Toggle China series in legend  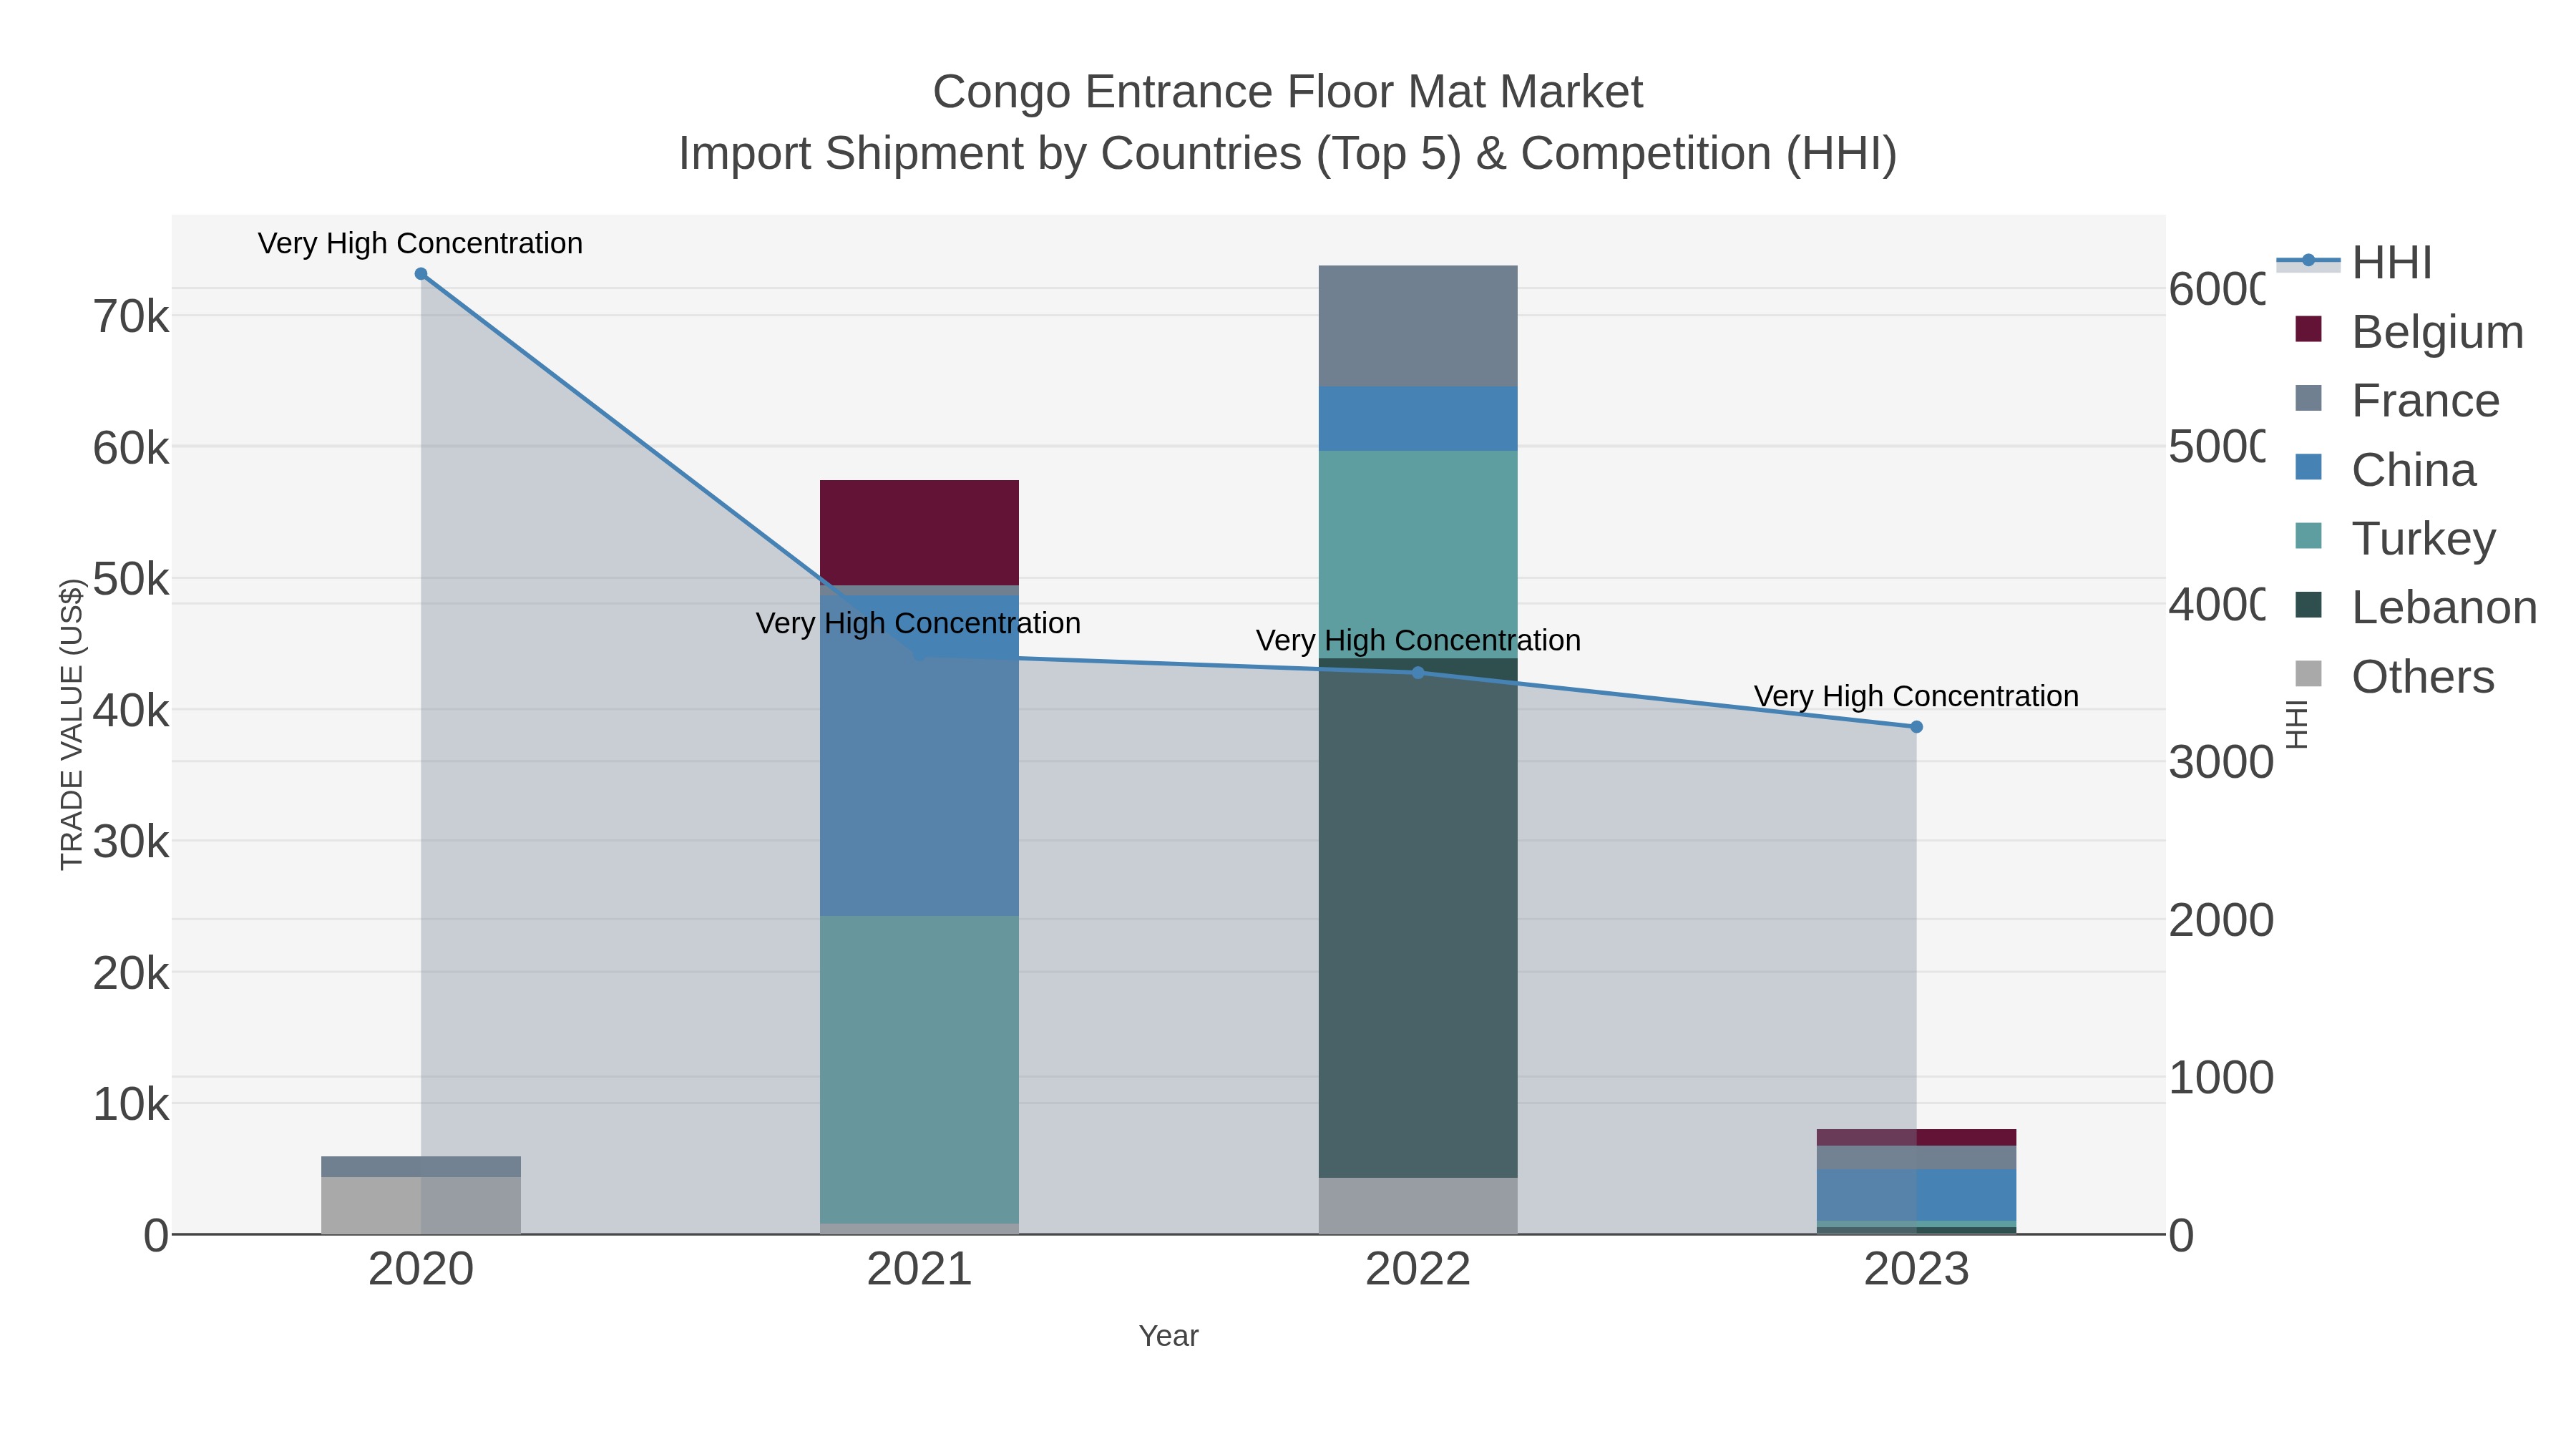coord(2385,469)
